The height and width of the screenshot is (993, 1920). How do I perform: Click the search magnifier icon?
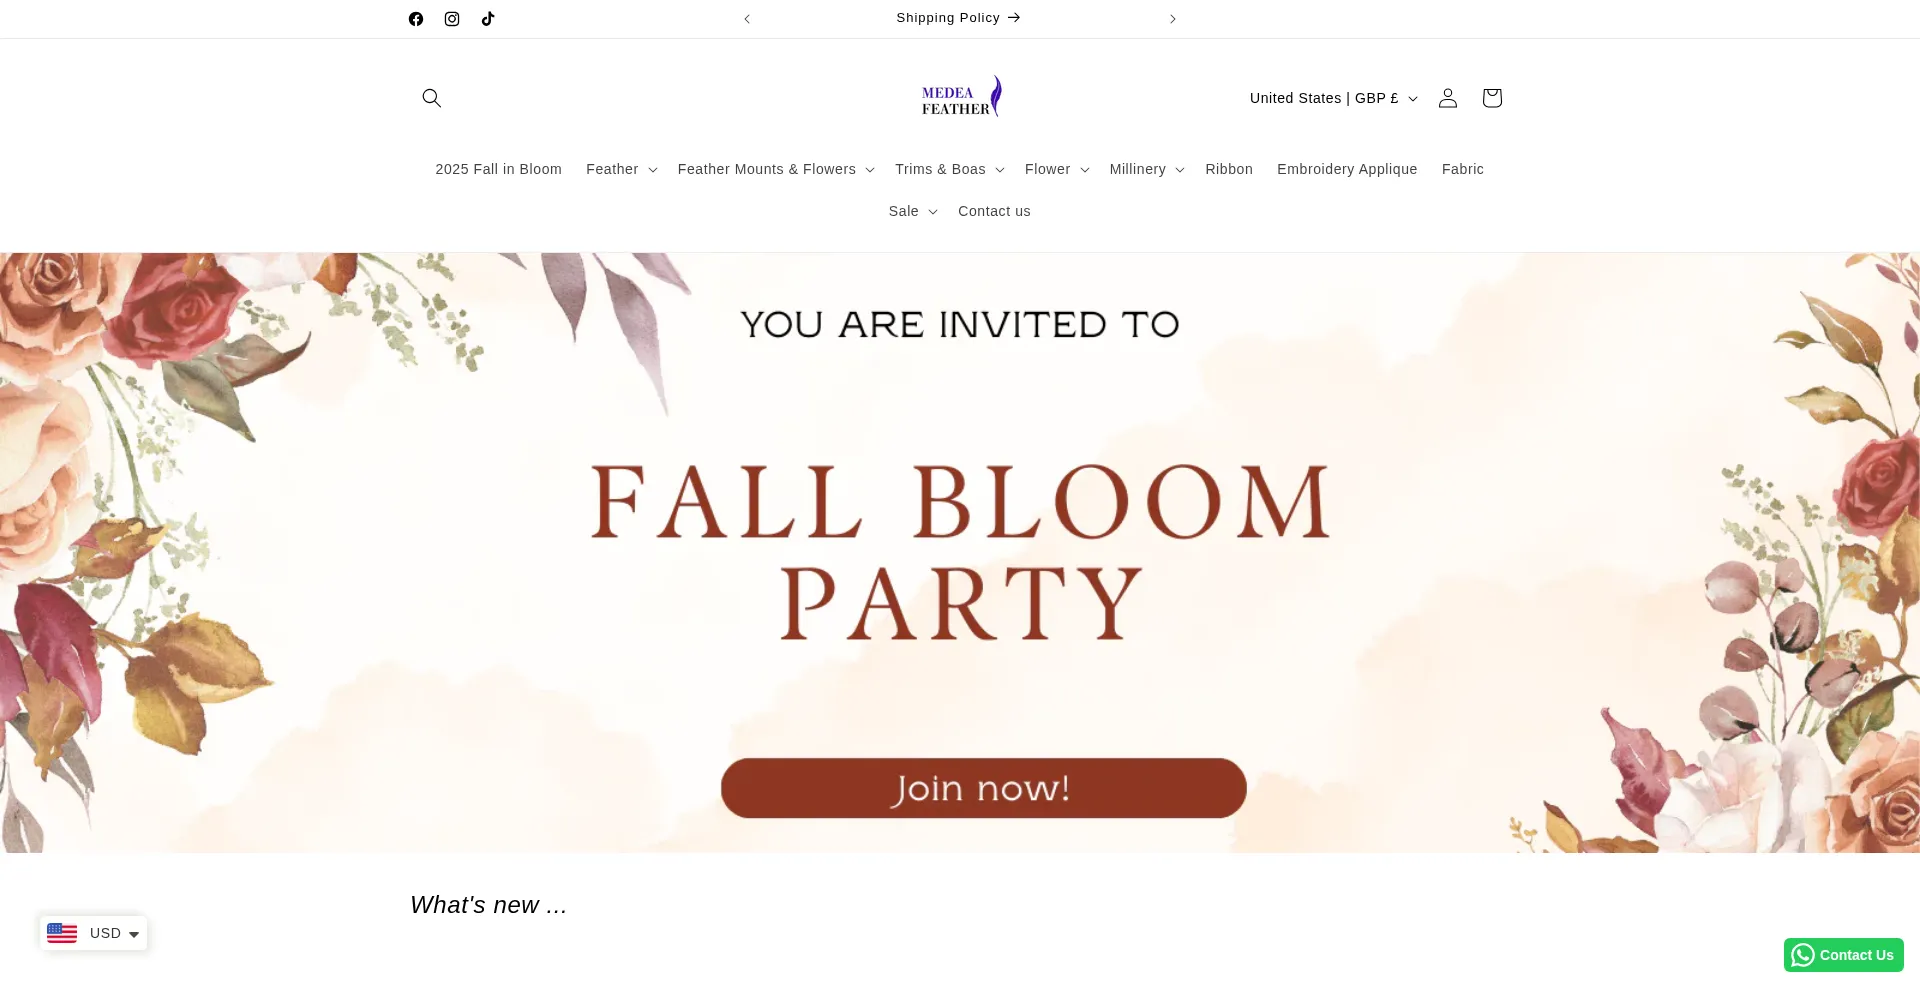432,98
